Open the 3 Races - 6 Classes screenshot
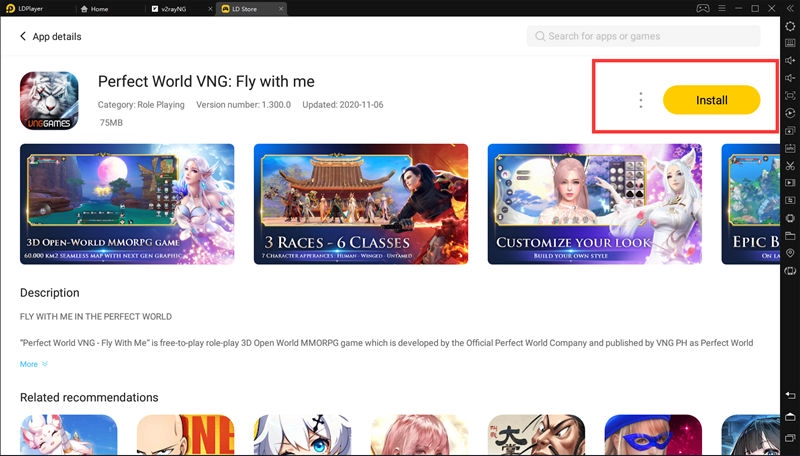Viewport: 800px width, 456px height. coord(361,204)
